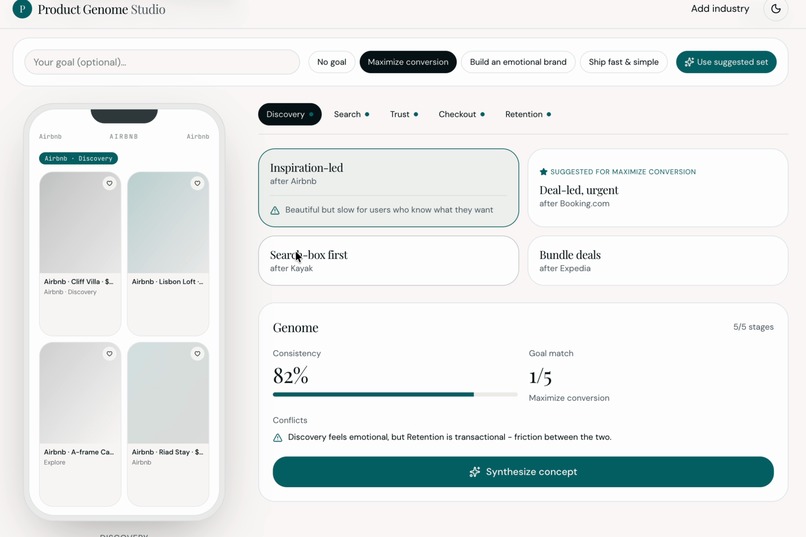Open A-frame Cabin listing thumbnail
Viewport: 806px width, 537px height.
[80, 393]
